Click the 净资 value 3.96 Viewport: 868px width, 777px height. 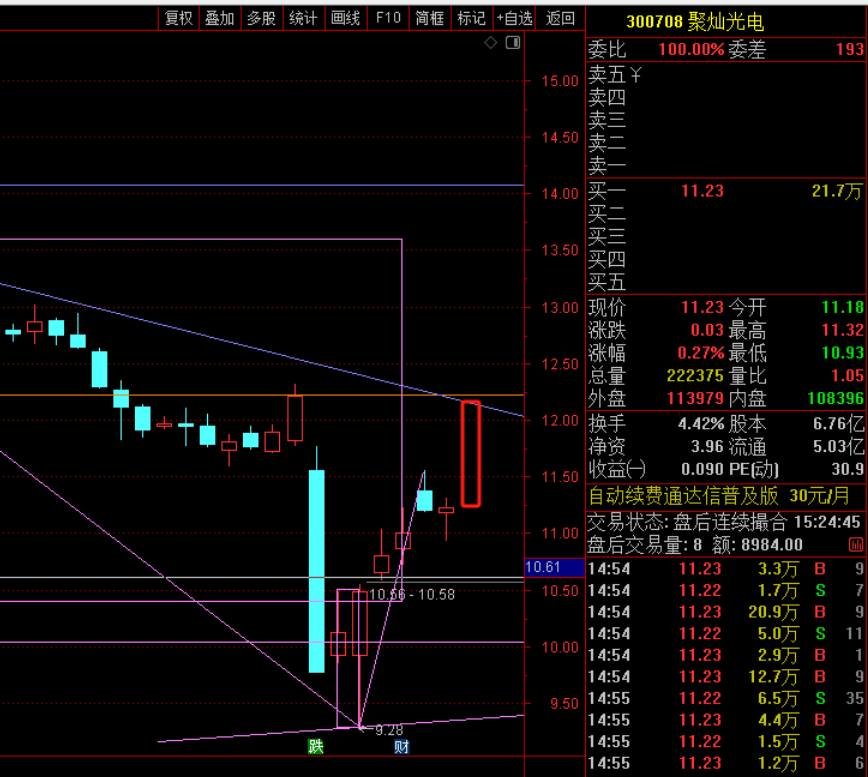pyautogui.click(x=707, y=447)
